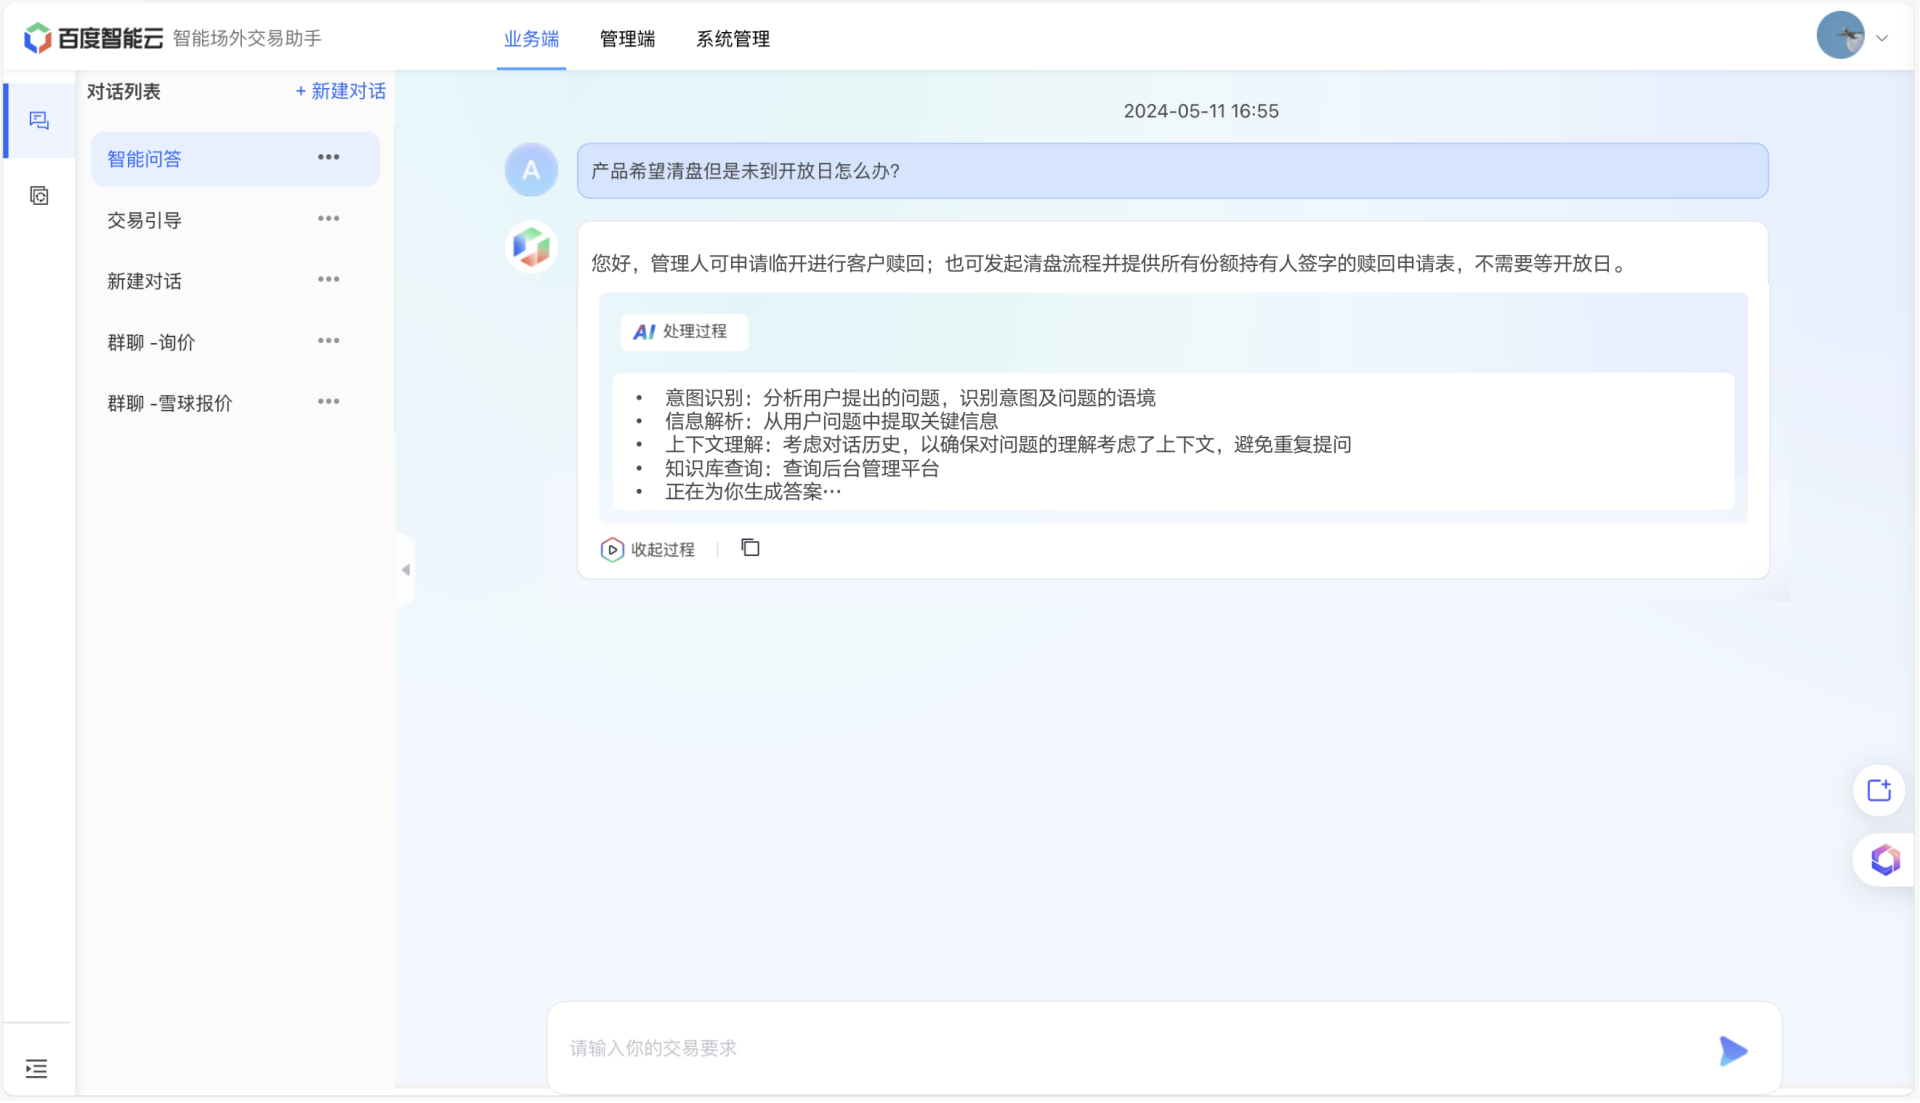Click the 智能场外交易助手 title text

pyautogui.click(x=247, y=38)
